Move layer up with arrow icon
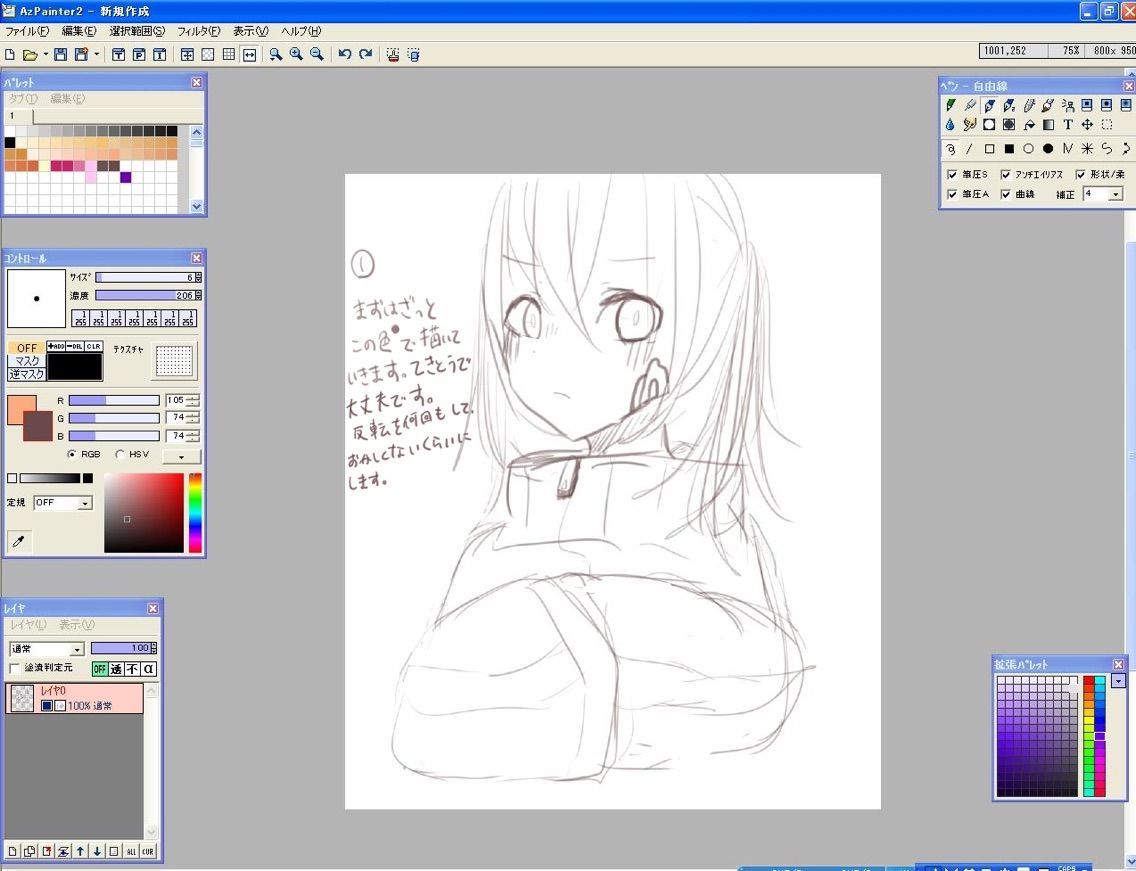The width and height of the screenshot is (1136, 871). [x=80, y=851]
